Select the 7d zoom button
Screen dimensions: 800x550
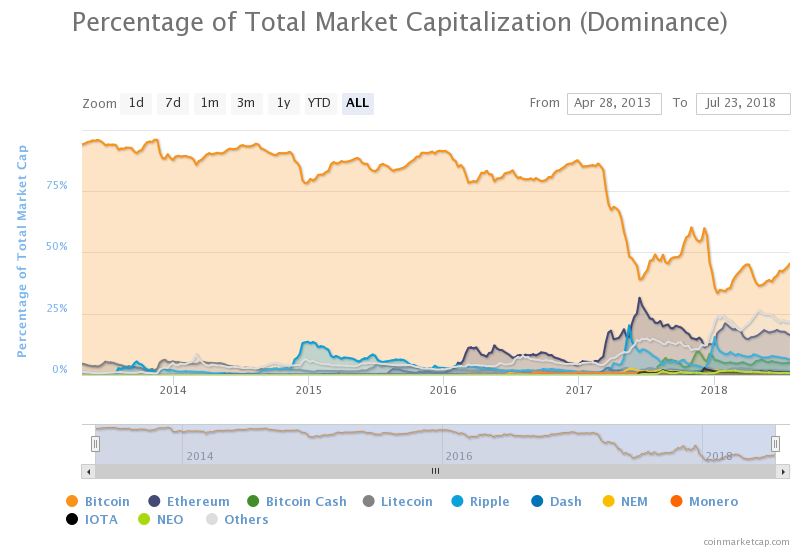pyautogui.click(x=173, y=104)
